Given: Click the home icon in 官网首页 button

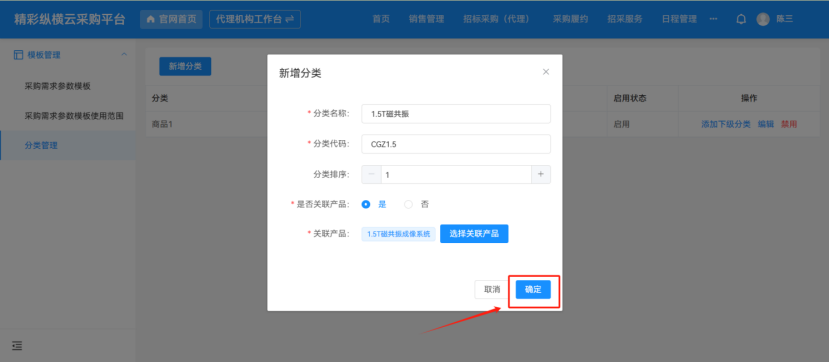Looking at the screenshot, I should pyautogui.click(x=151, y=20).
